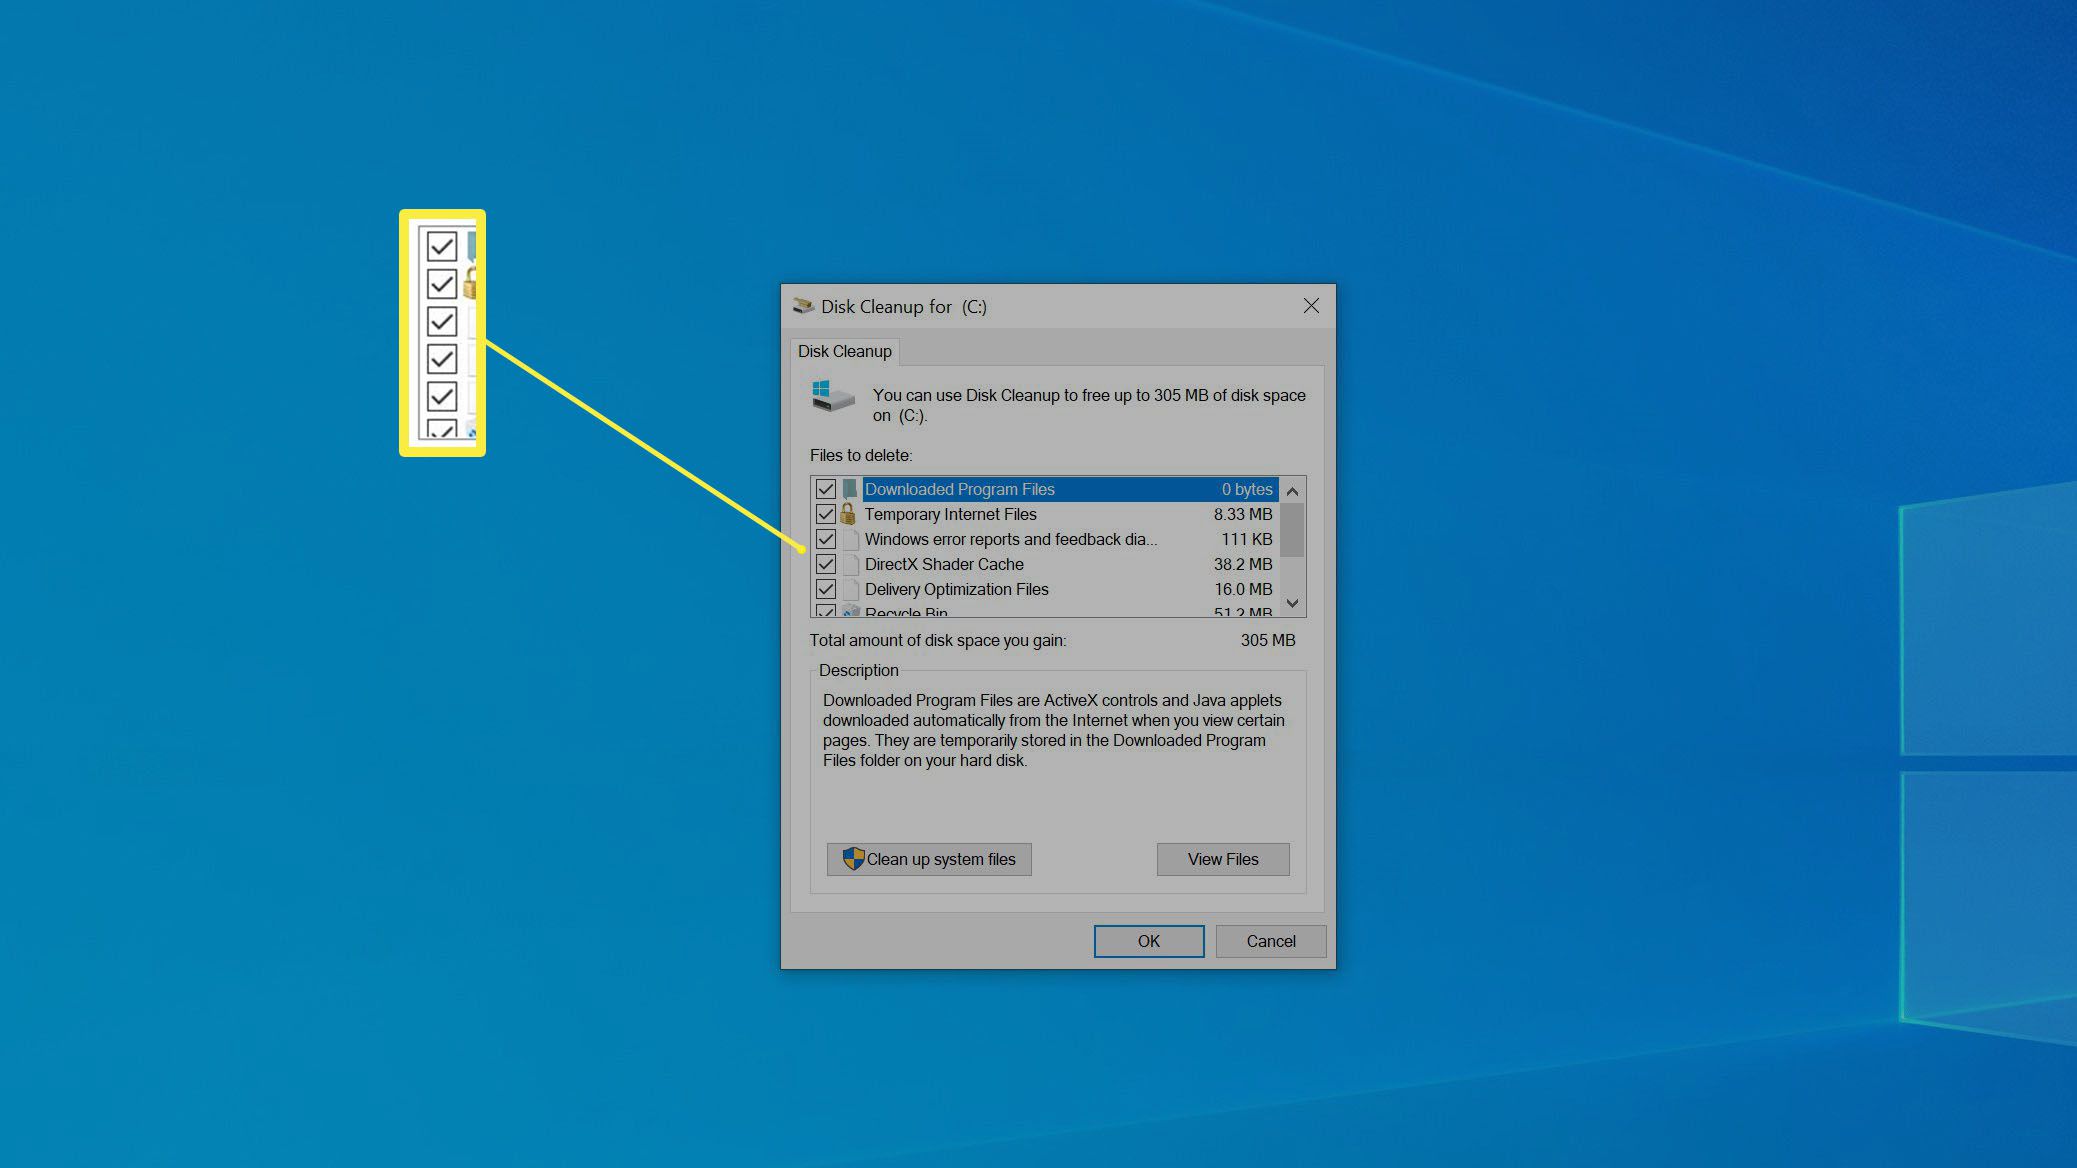Toggle Windows error reports checkbox
Viewport: 2077px width, 1168px height.
825,539
